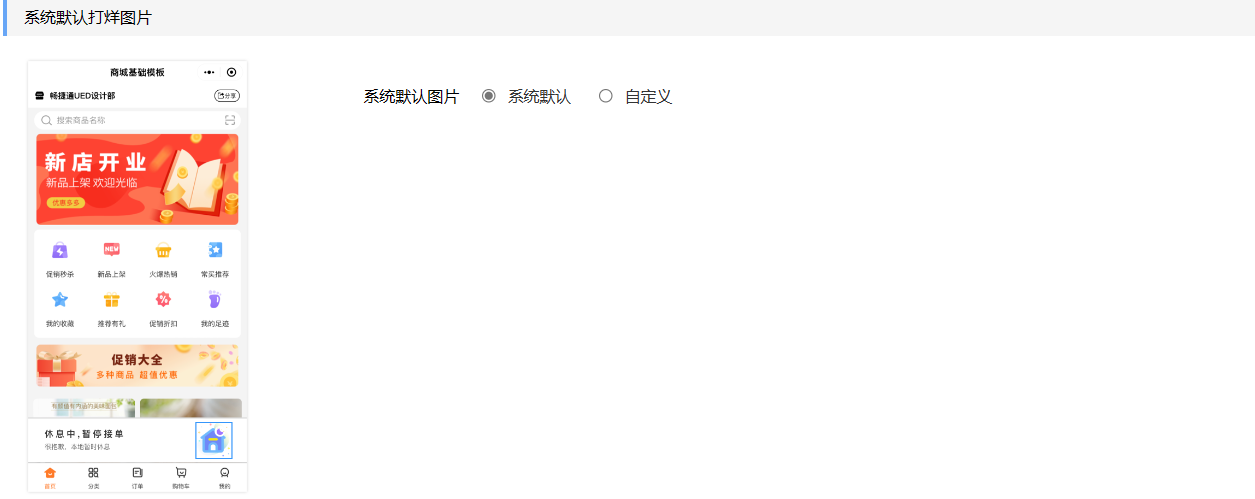Switch to the 分类 bottom tab

click(x=94, y=477)
